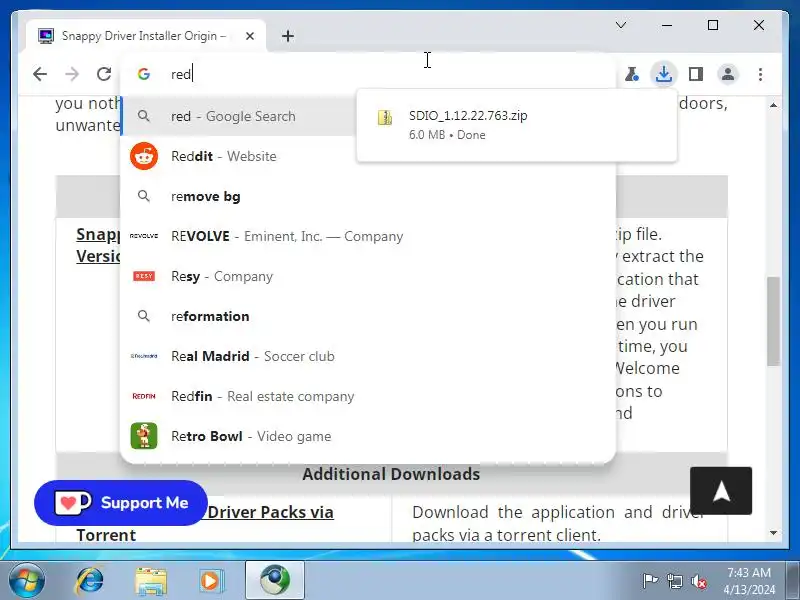
Task: Click the Real Madrid logo icon
Action: [144, 356]
